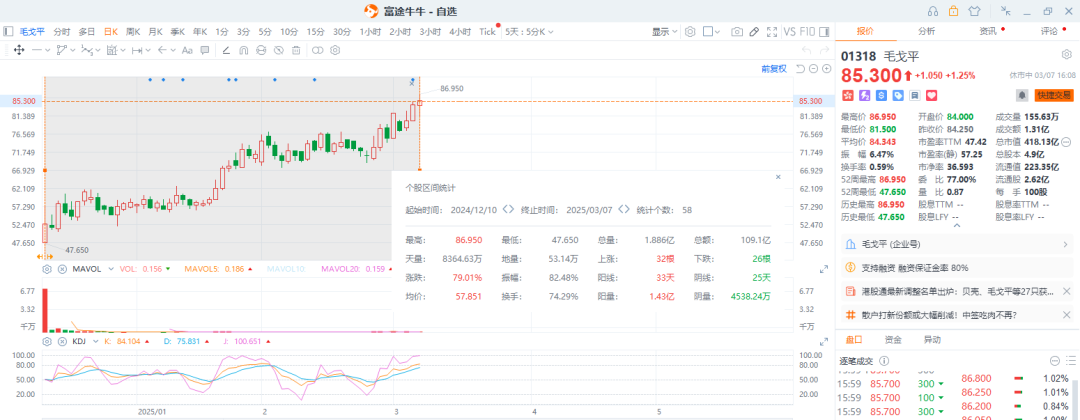Open drawing toolbar settings gear
Viewport: 1080px width, 420px height.
click(335, 50)
